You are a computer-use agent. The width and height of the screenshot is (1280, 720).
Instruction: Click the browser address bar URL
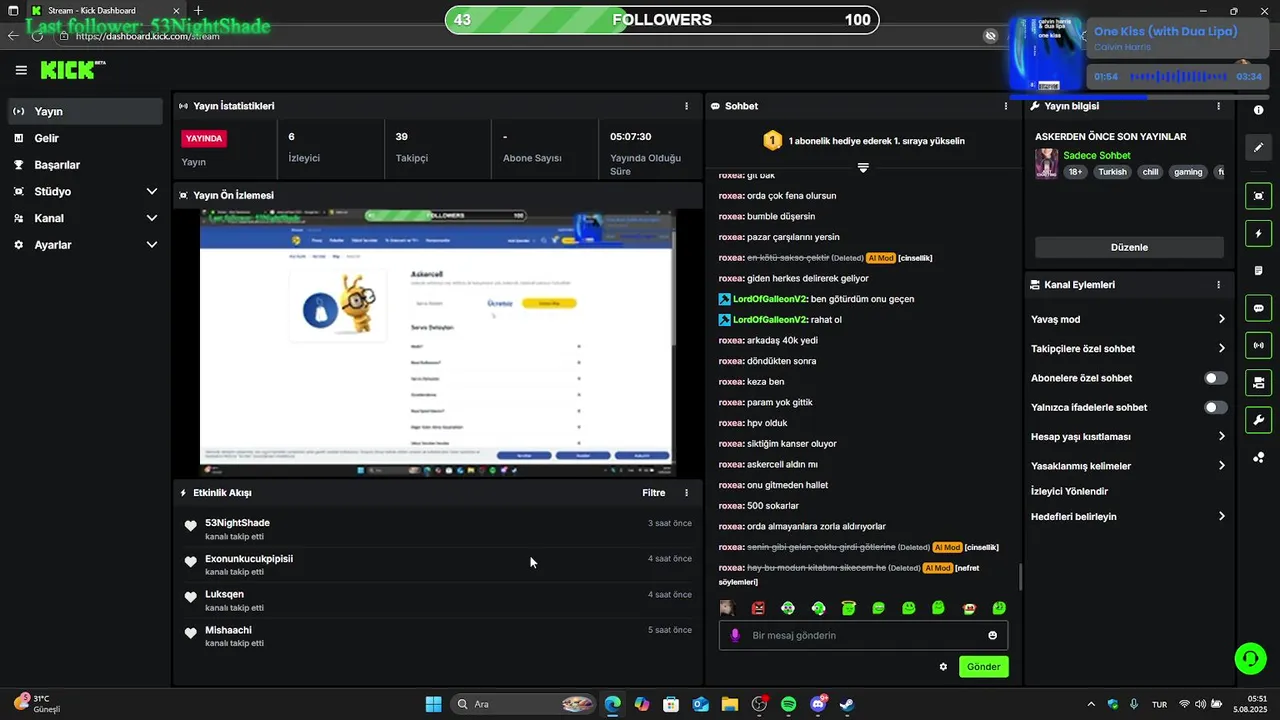pos(148,36)
